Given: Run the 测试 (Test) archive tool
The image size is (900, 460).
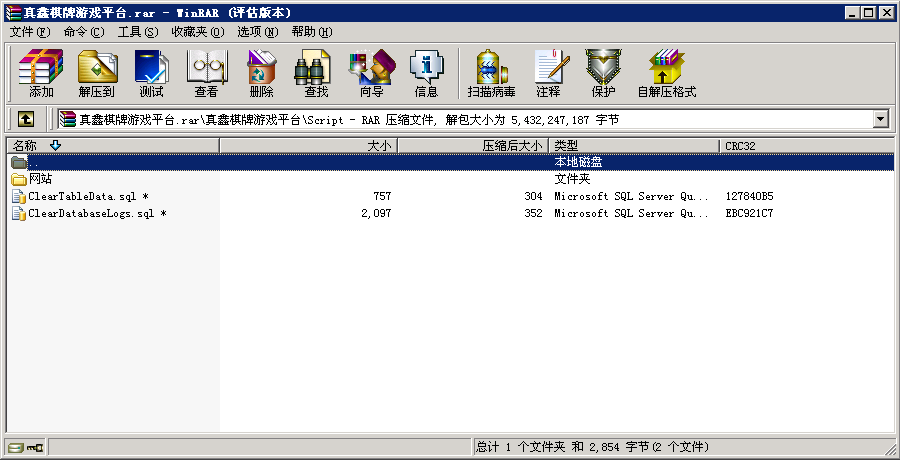Looking at the screenshot, I should click(151, 74).
